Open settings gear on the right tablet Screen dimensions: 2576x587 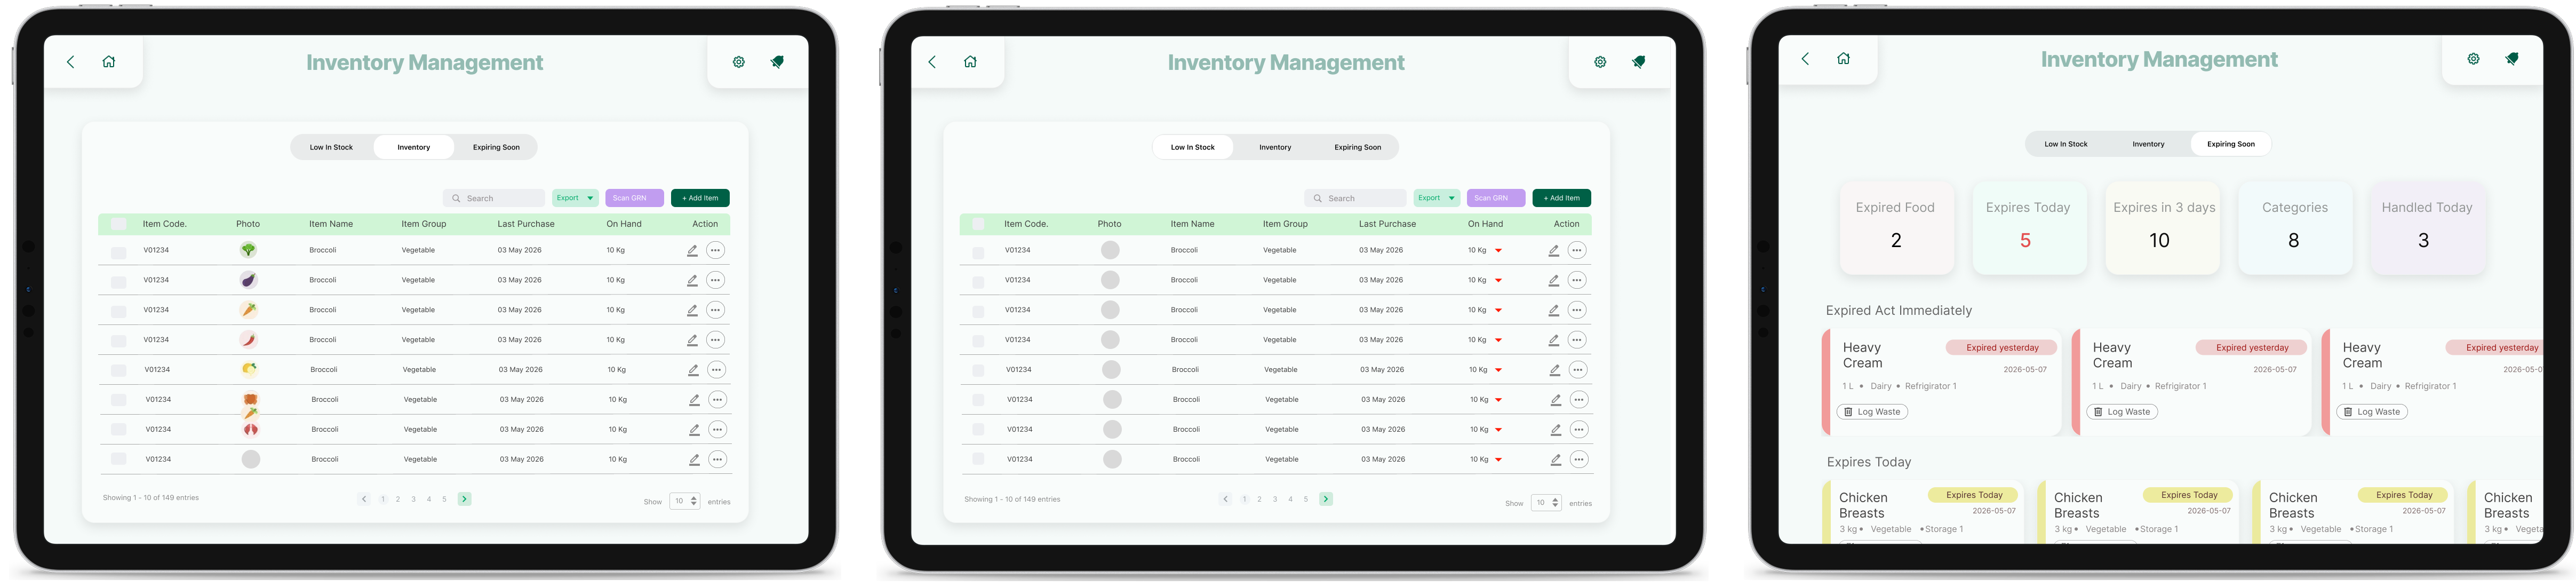tap(2473, 59)
